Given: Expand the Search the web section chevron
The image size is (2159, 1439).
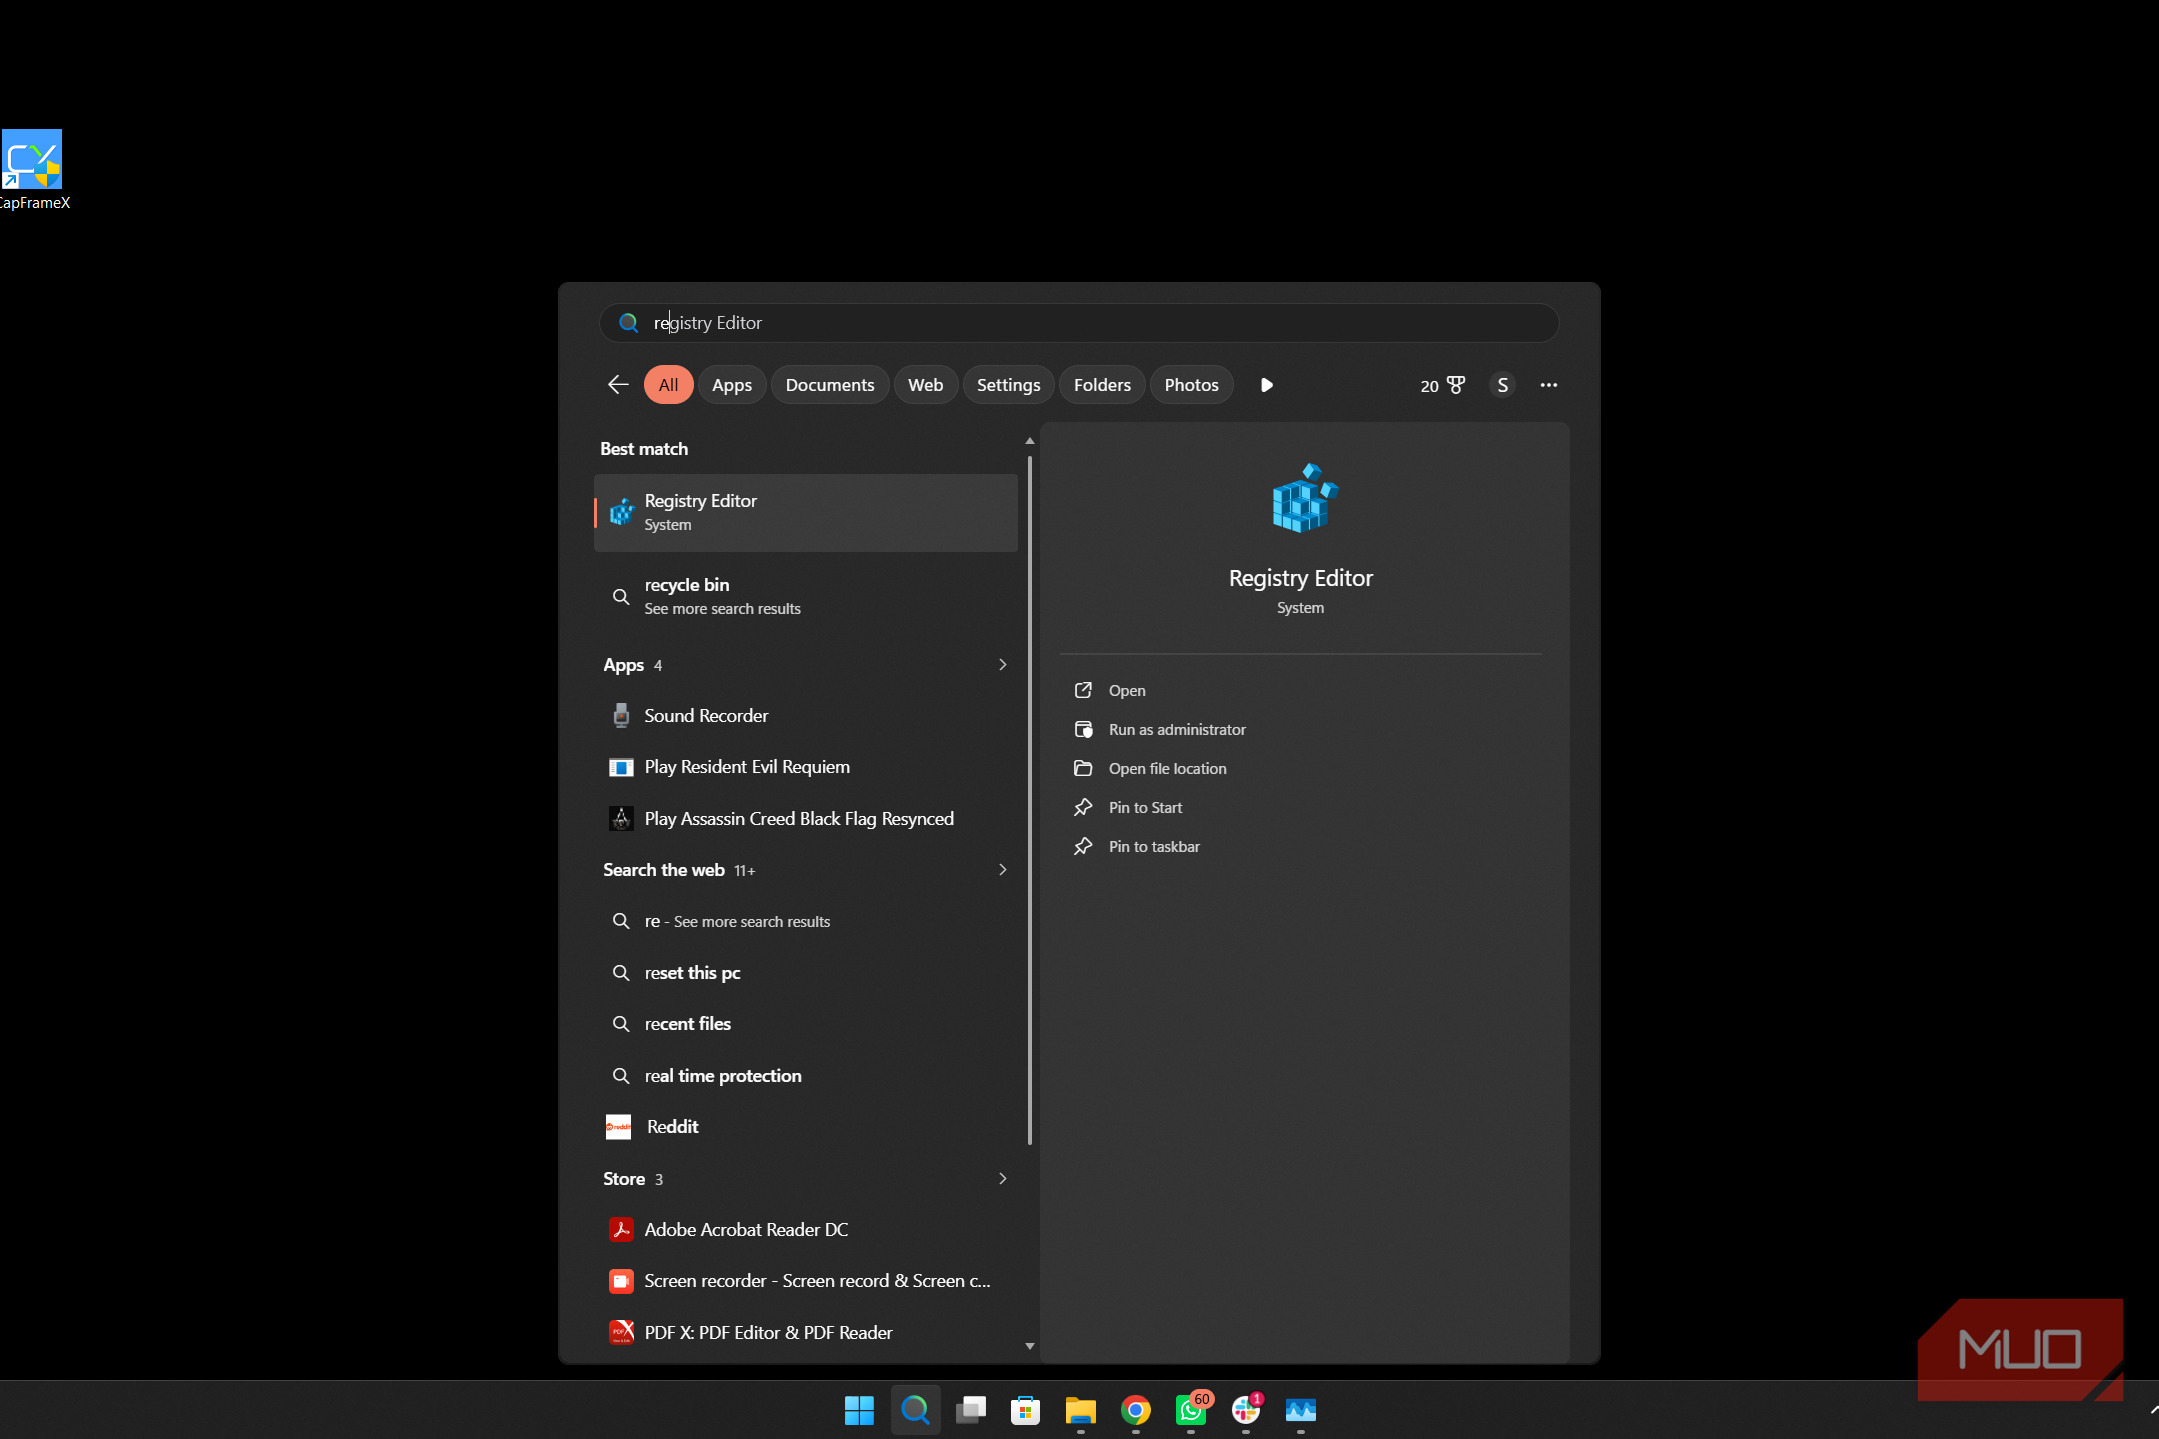Looking at the screenshot, I should coord(1002,870).
